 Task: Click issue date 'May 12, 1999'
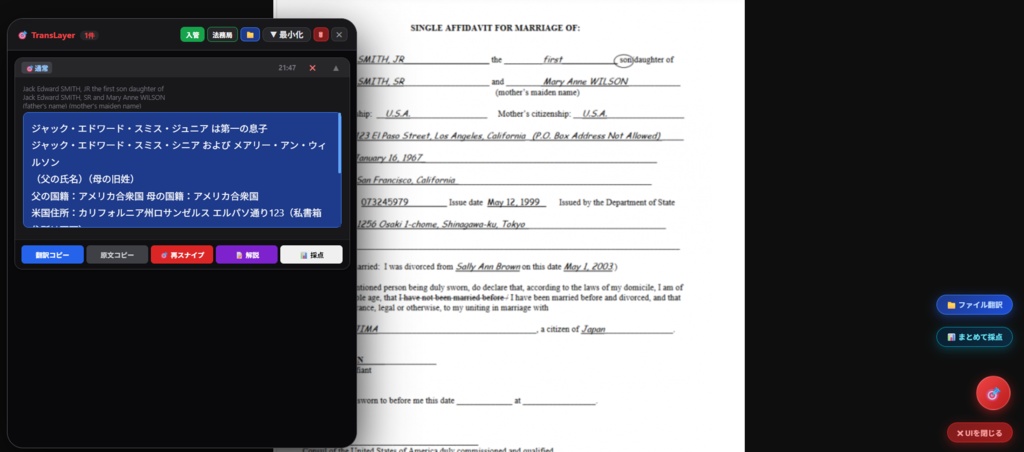[x=513, y=202]
